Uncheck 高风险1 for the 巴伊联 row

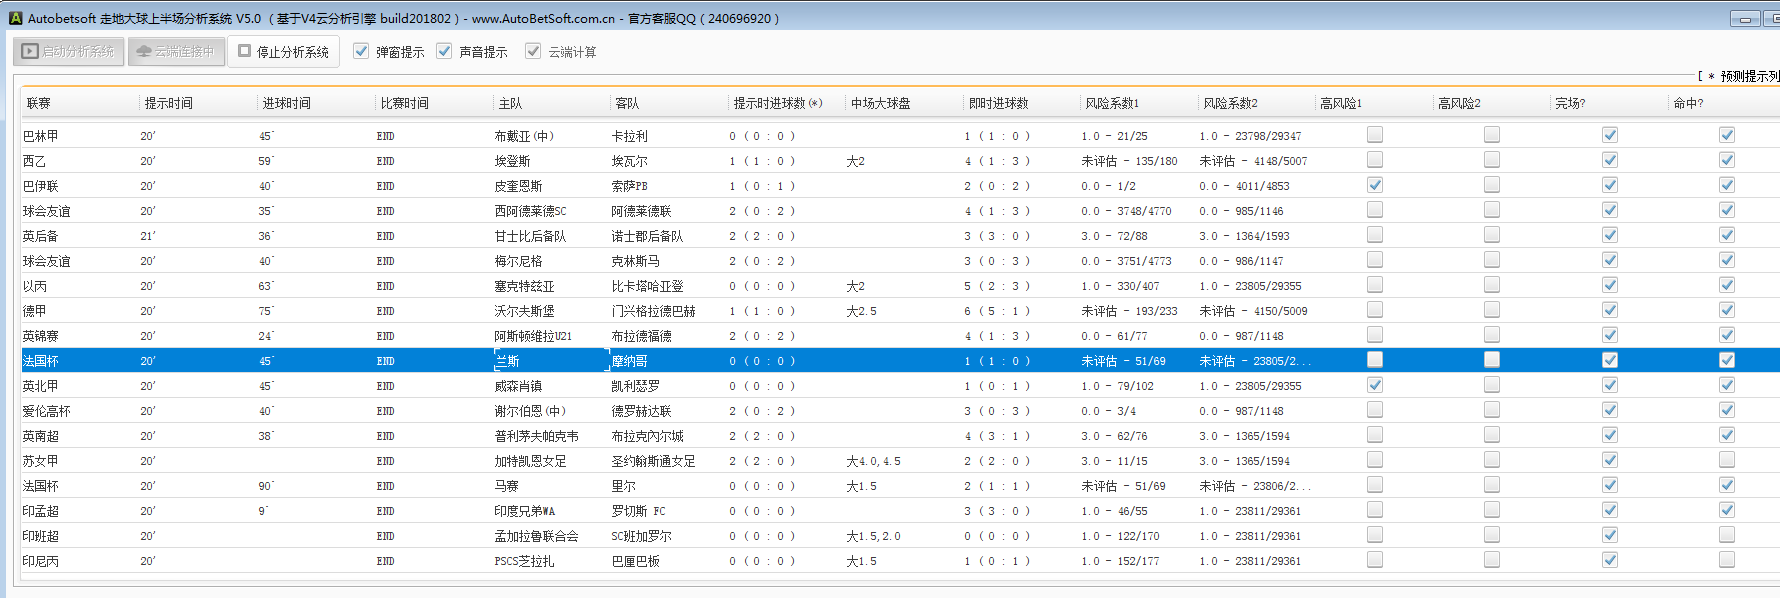tap(1375, 185)
